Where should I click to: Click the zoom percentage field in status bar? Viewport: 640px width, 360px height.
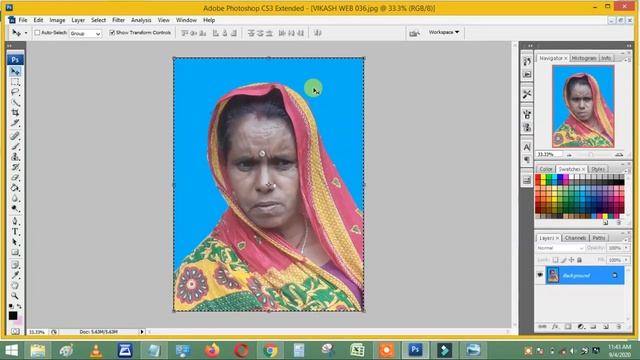click(38, 332)
